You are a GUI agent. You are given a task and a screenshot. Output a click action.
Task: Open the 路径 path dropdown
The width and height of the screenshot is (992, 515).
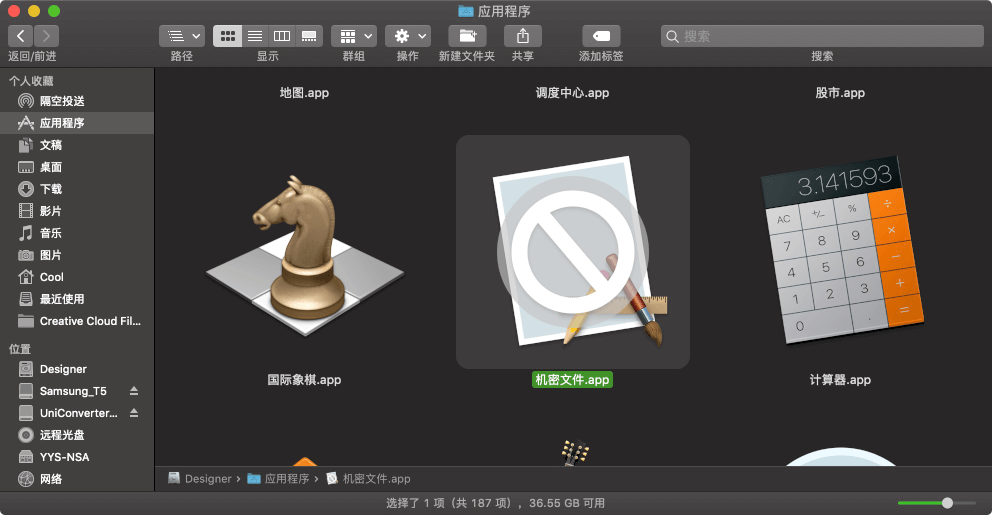(x=182, y=36)
